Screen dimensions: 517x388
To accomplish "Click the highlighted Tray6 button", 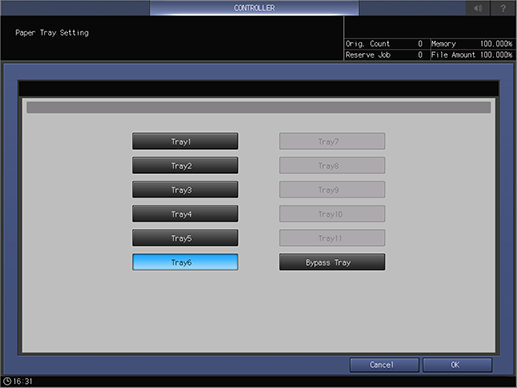I will (x=185, y=262).
